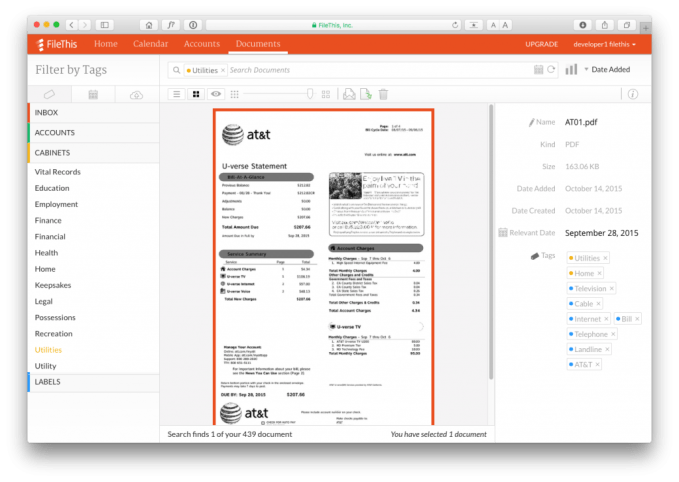Remove Utilities filter from search bar
679x482 pixels.
(223, 70)
